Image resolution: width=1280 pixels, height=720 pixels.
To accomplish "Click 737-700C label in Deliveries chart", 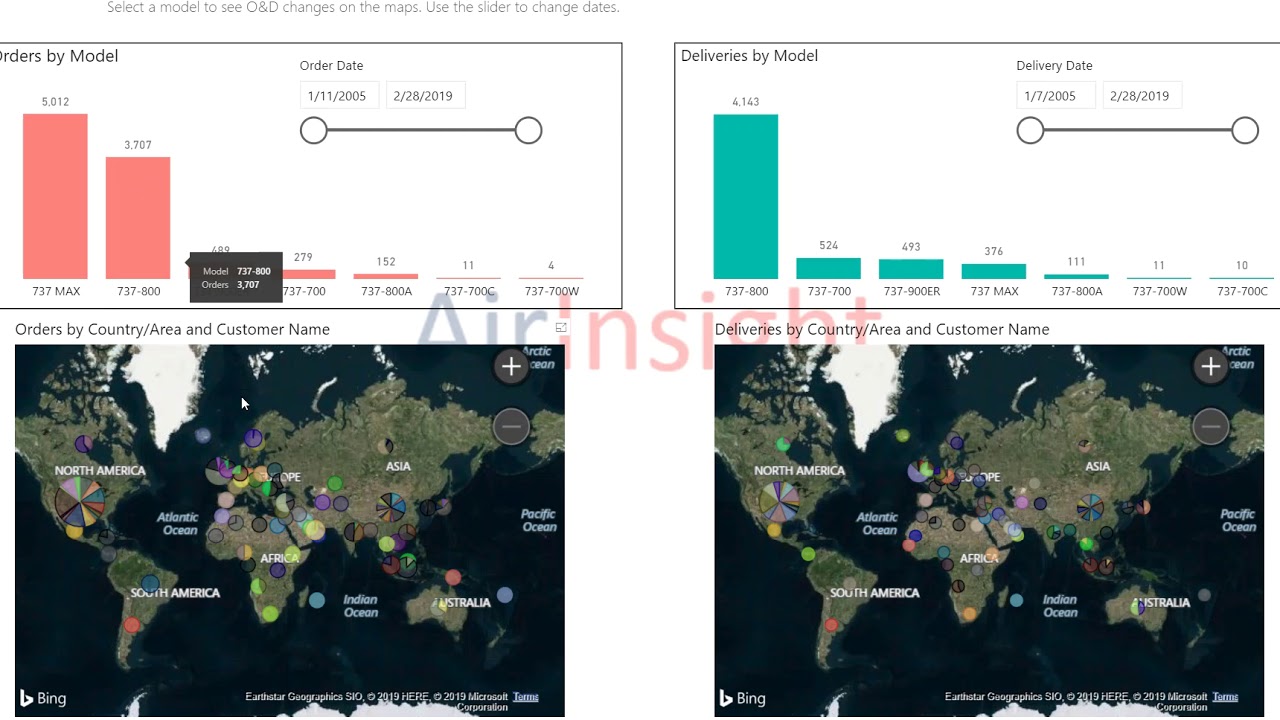I will click(x=1242, y=292).
